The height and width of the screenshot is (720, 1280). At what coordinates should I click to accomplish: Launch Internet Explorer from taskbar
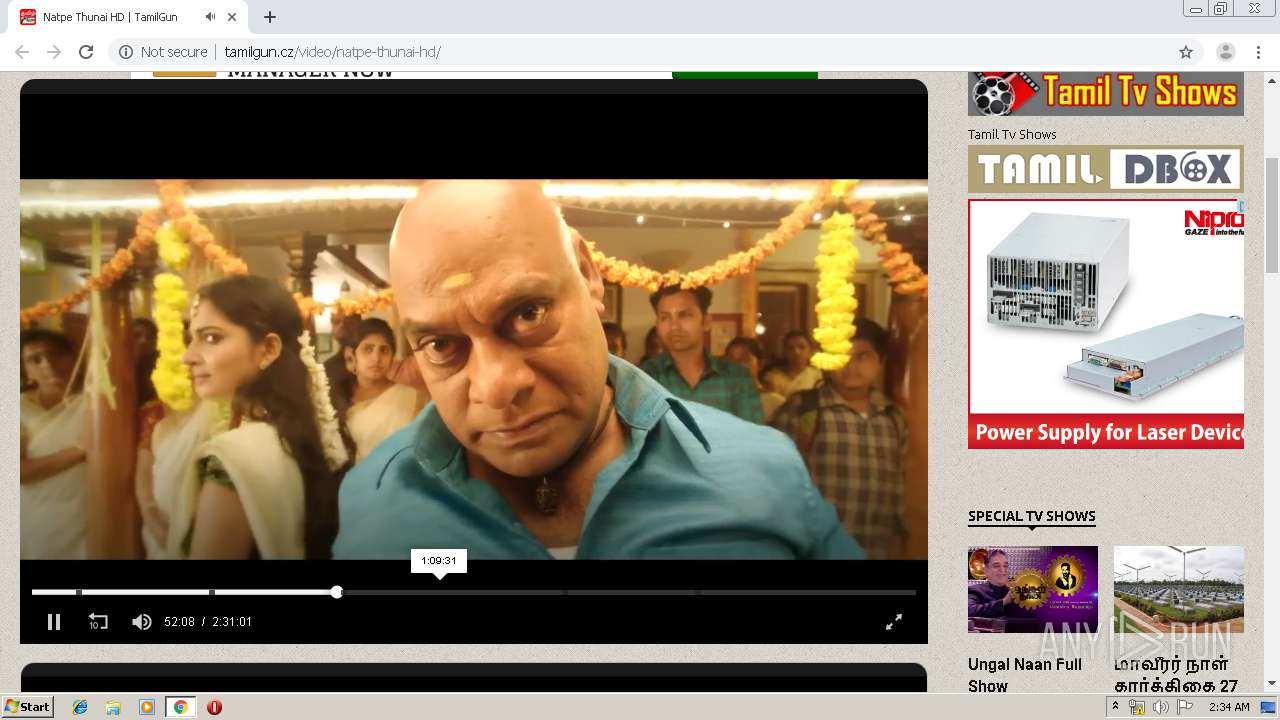coord(80,707)
